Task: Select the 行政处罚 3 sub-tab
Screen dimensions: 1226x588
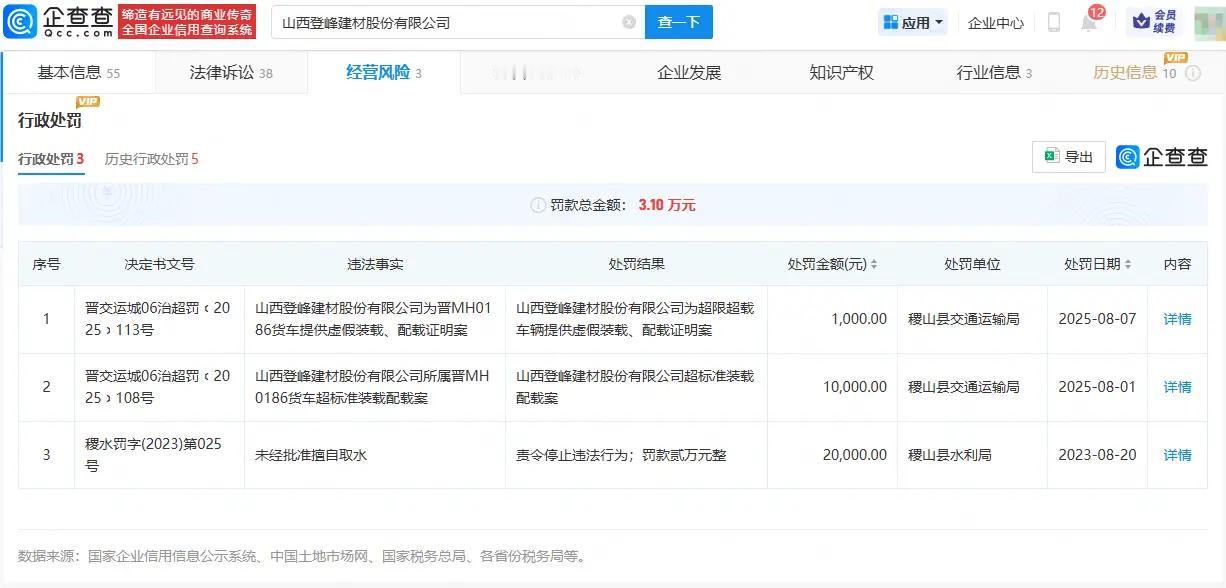Action: [x=51, y=159]
